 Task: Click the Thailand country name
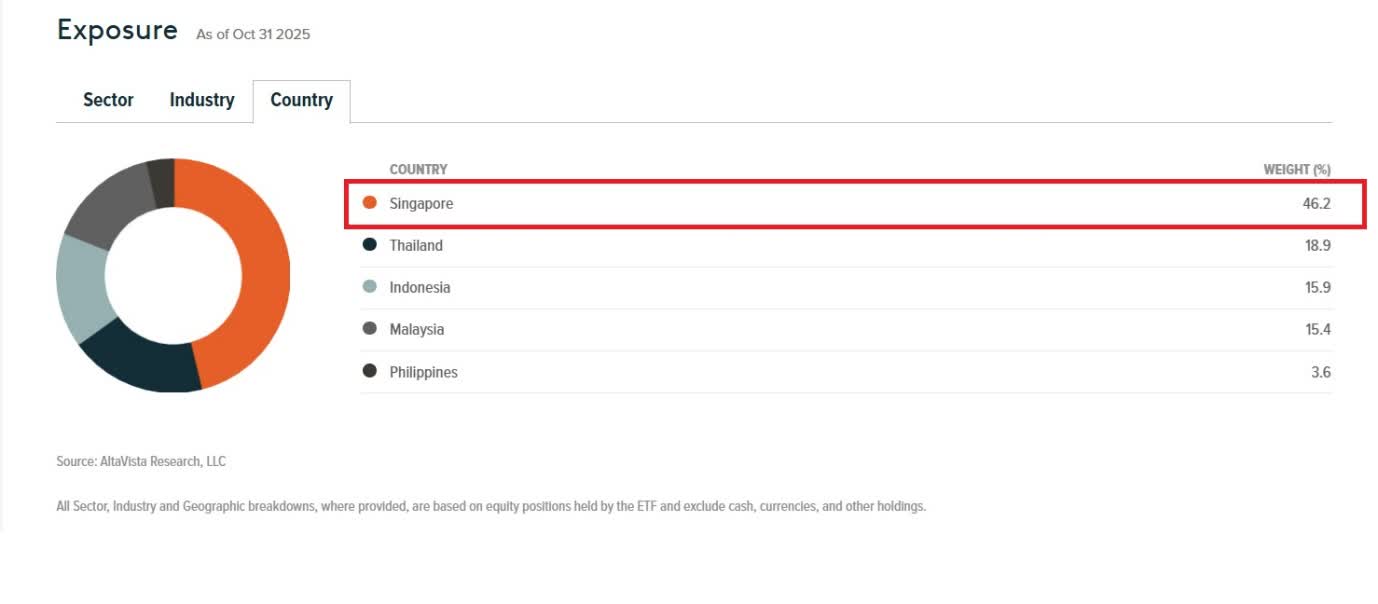[x=416, y=245]
